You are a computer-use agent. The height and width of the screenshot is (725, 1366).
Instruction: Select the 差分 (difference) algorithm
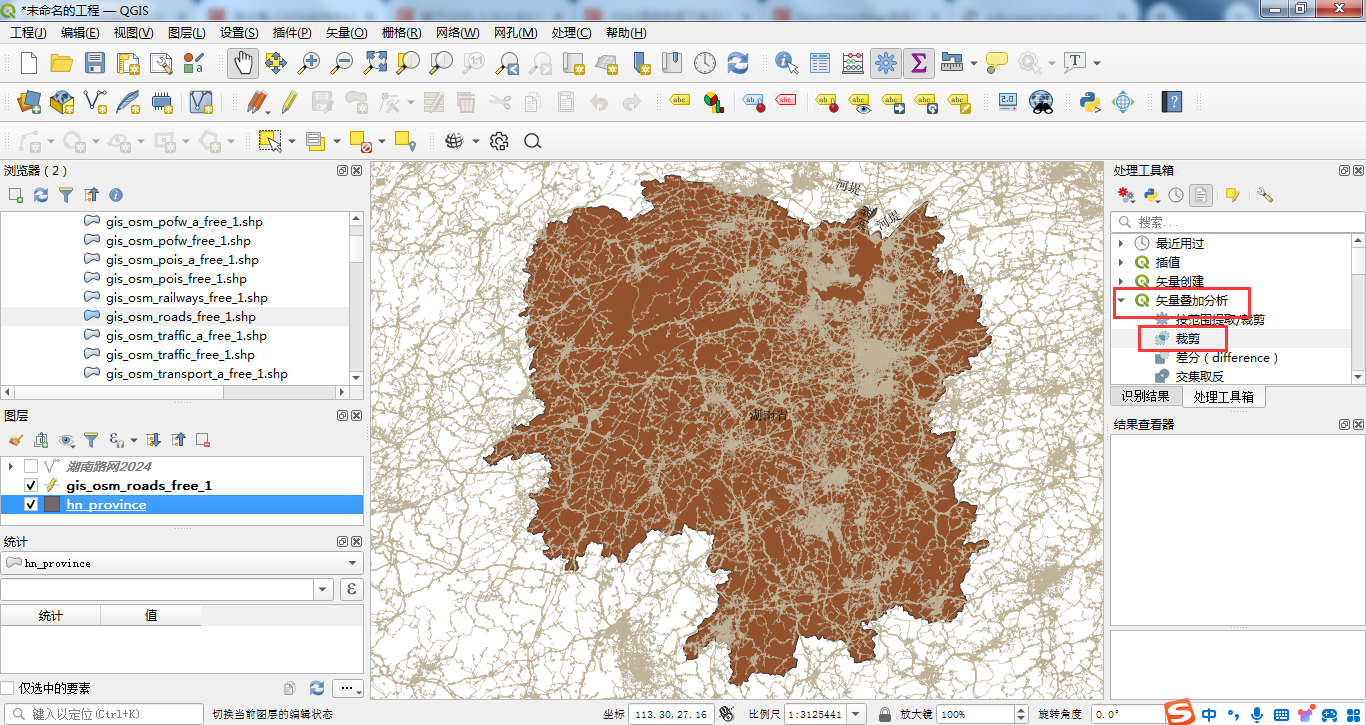1227,358
